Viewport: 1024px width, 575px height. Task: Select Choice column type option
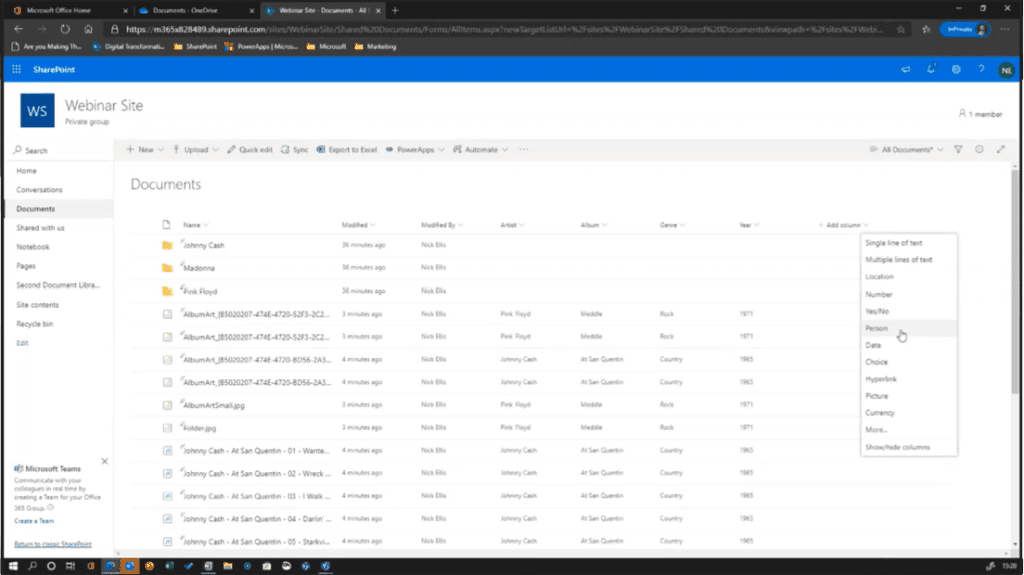(x=876, y=362)
